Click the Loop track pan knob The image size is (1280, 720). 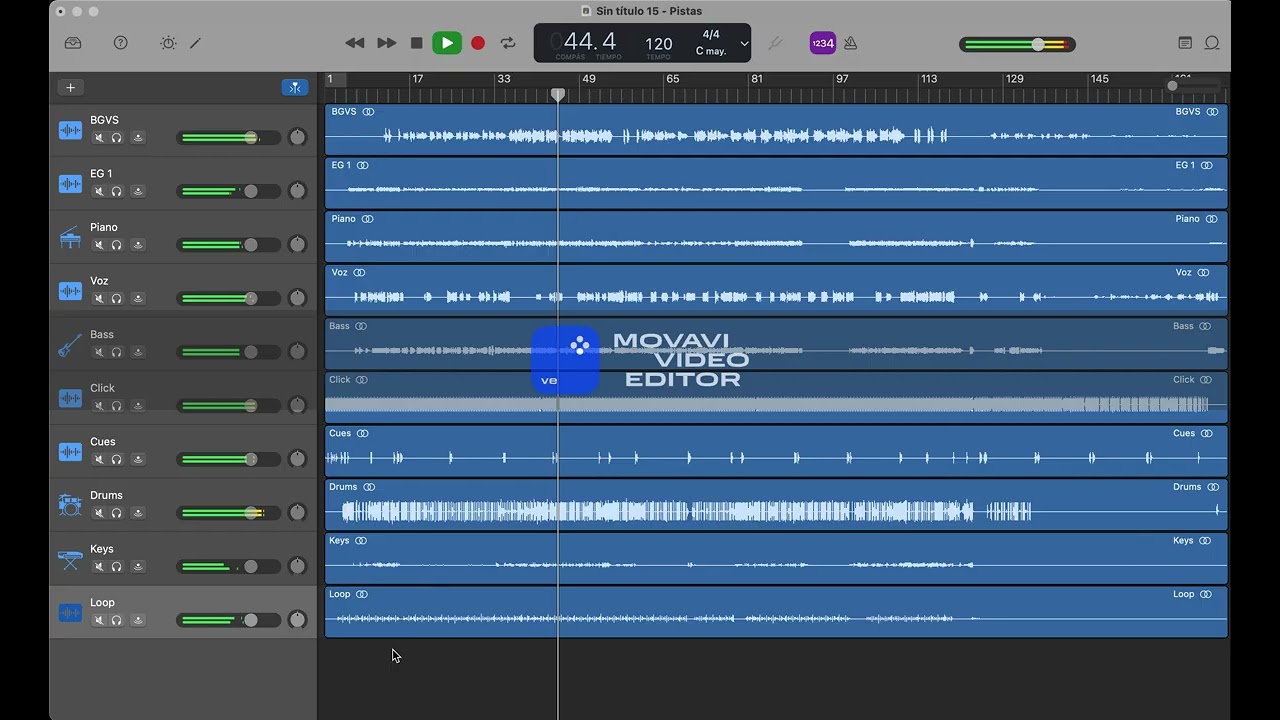pyautogui.click(x=297, y=620)
